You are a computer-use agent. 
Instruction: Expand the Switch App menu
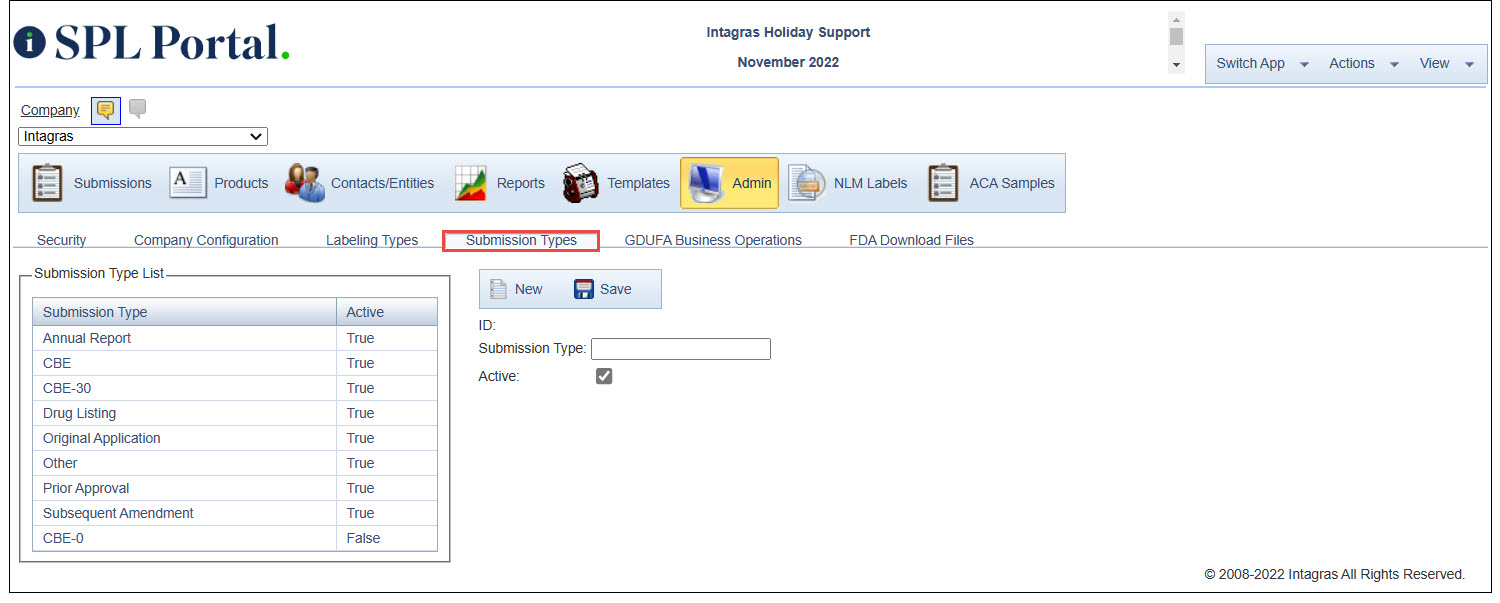click(x=1262, y=63)
